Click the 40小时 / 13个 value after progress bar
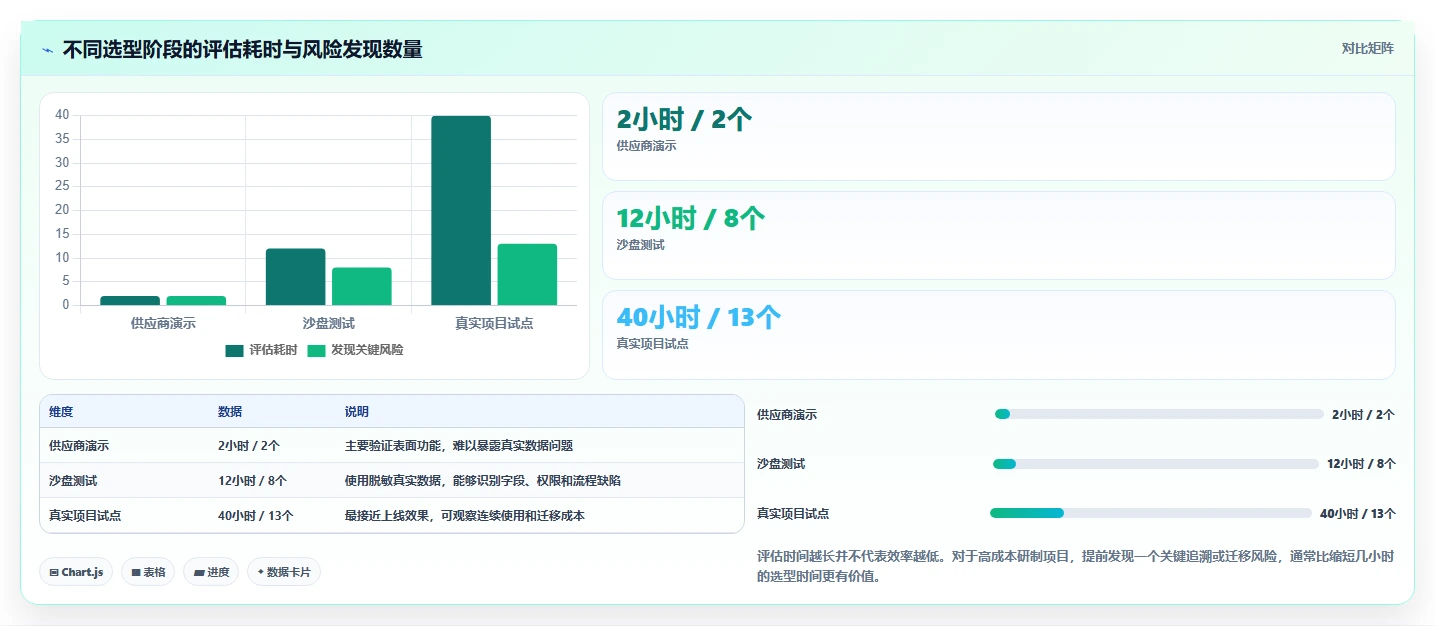 tap(1358, 514)
